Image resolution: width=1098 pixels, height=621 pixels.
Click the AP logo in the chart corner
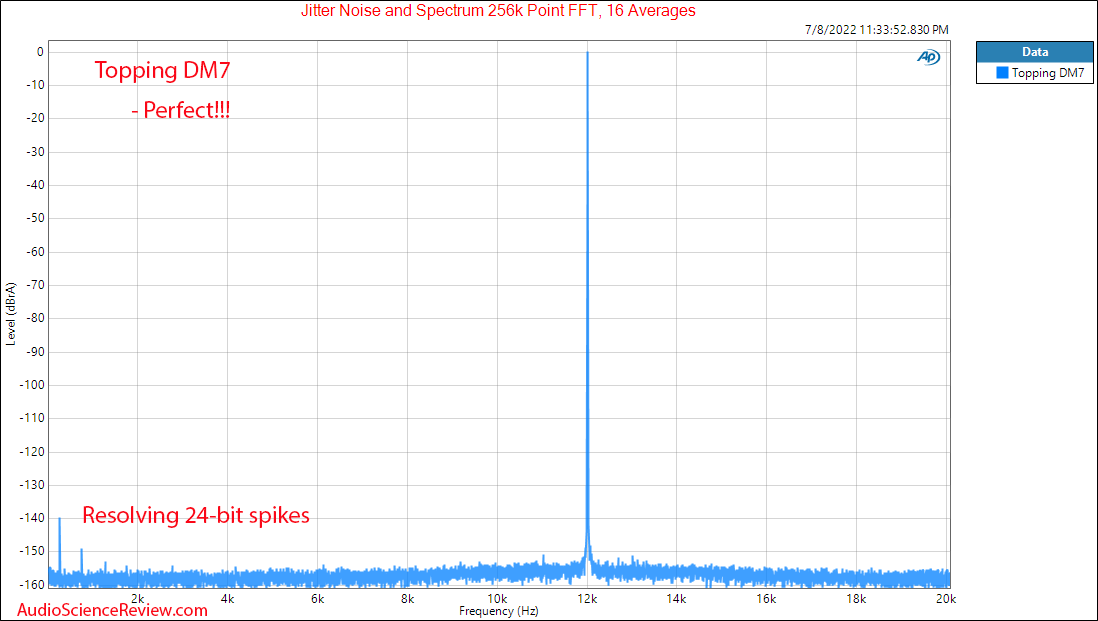929,57
